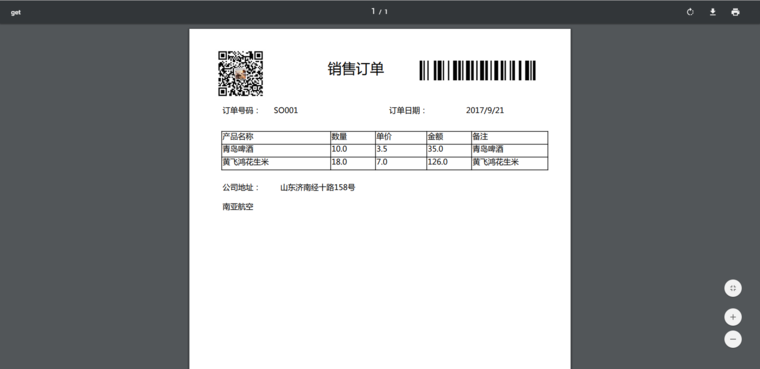
Task: Click the 数量 column header
Action: pos(339,137)
